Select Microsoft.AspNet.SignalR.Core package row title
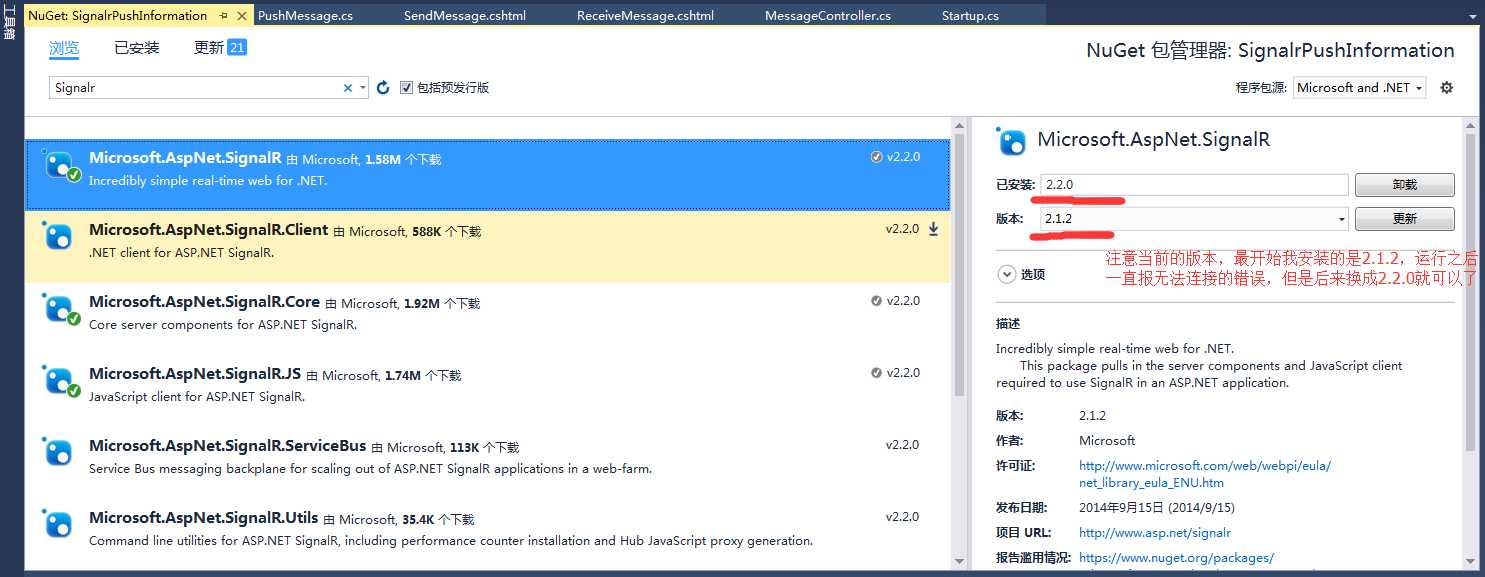This screenshot has height=577, width=1485. point(204,302)
